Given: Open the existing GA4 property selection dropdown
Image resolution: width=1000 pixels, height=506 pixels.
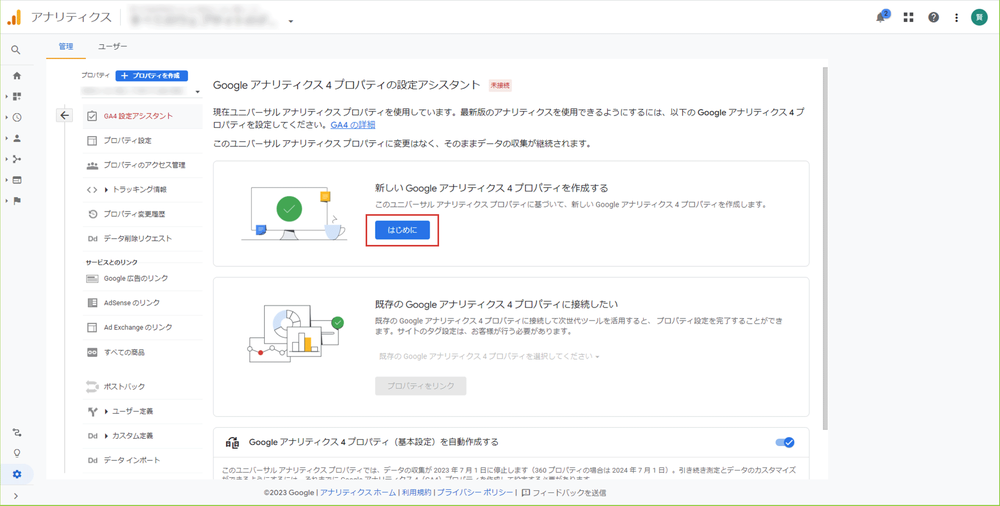Looking at the screenshot, I should (x=489, y=357).
